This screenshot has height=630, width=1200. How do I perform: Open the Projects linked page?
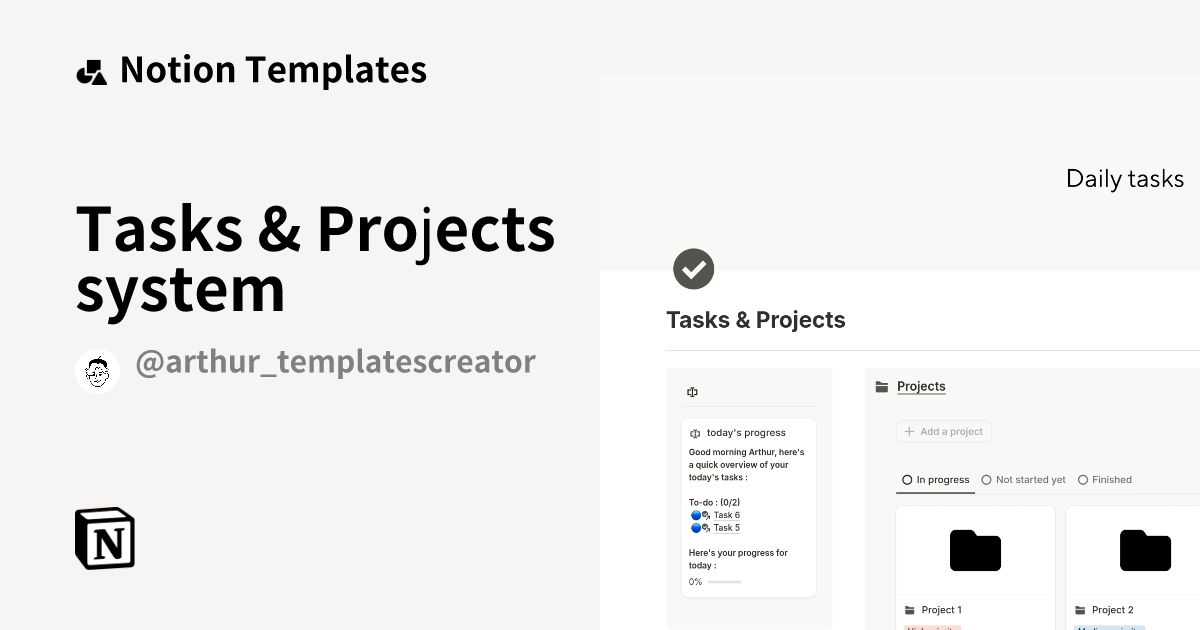[x=921, y=386]
